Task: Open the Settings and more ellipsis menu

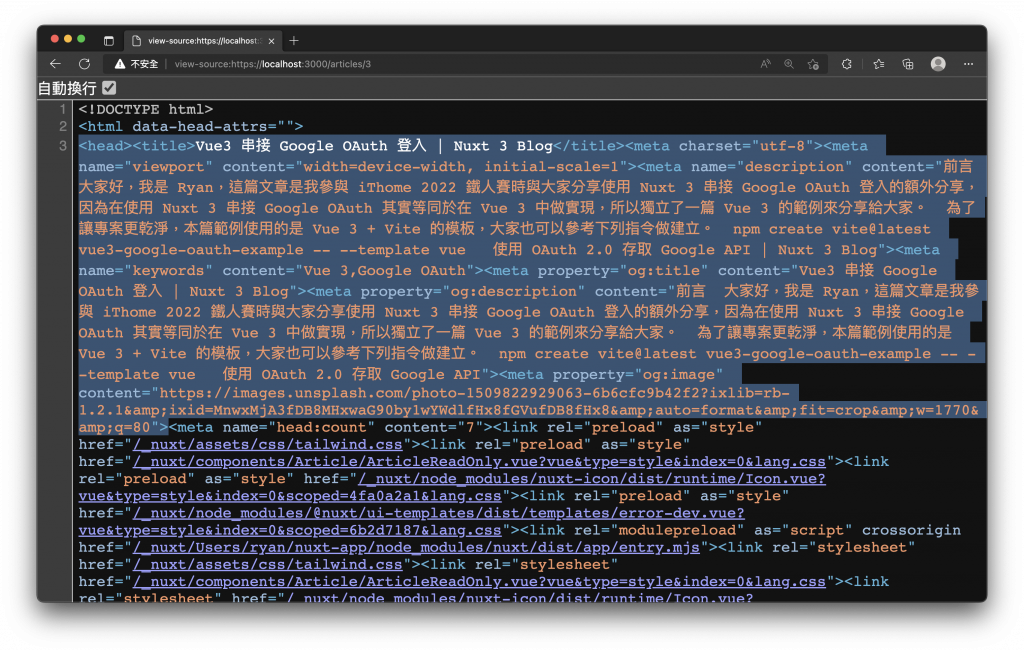Action: pos(968,64)
